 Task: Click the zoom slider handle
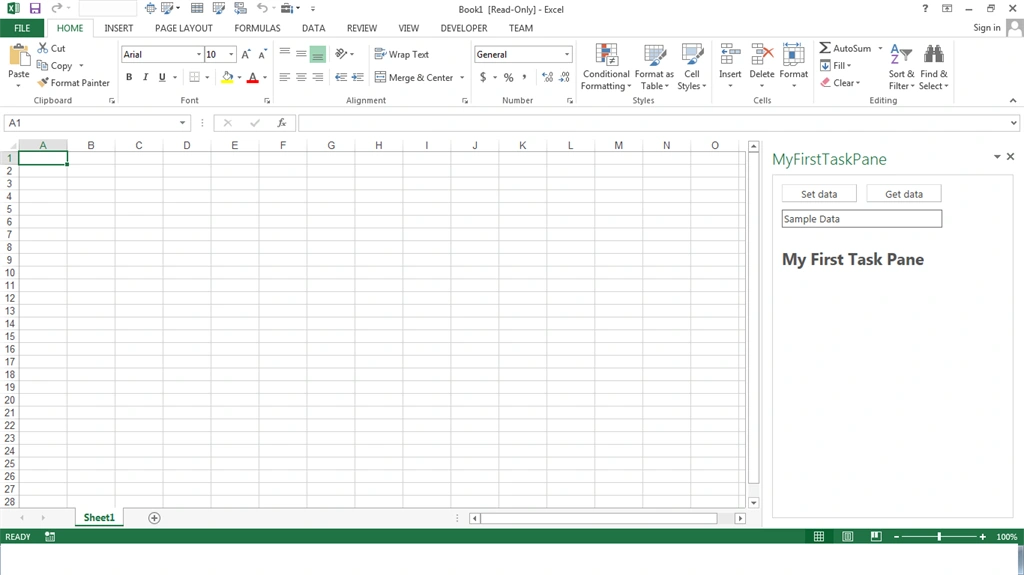tap(939, 536)
